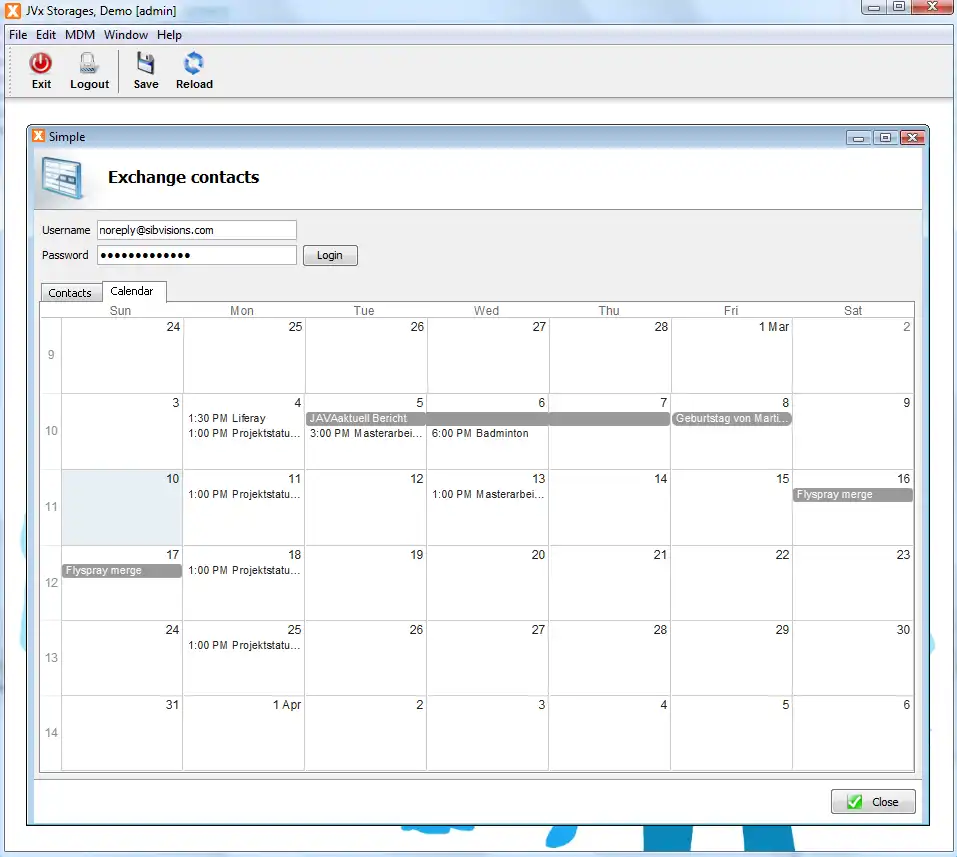Select the day cell for the 20th

click(x=488, y=583)
